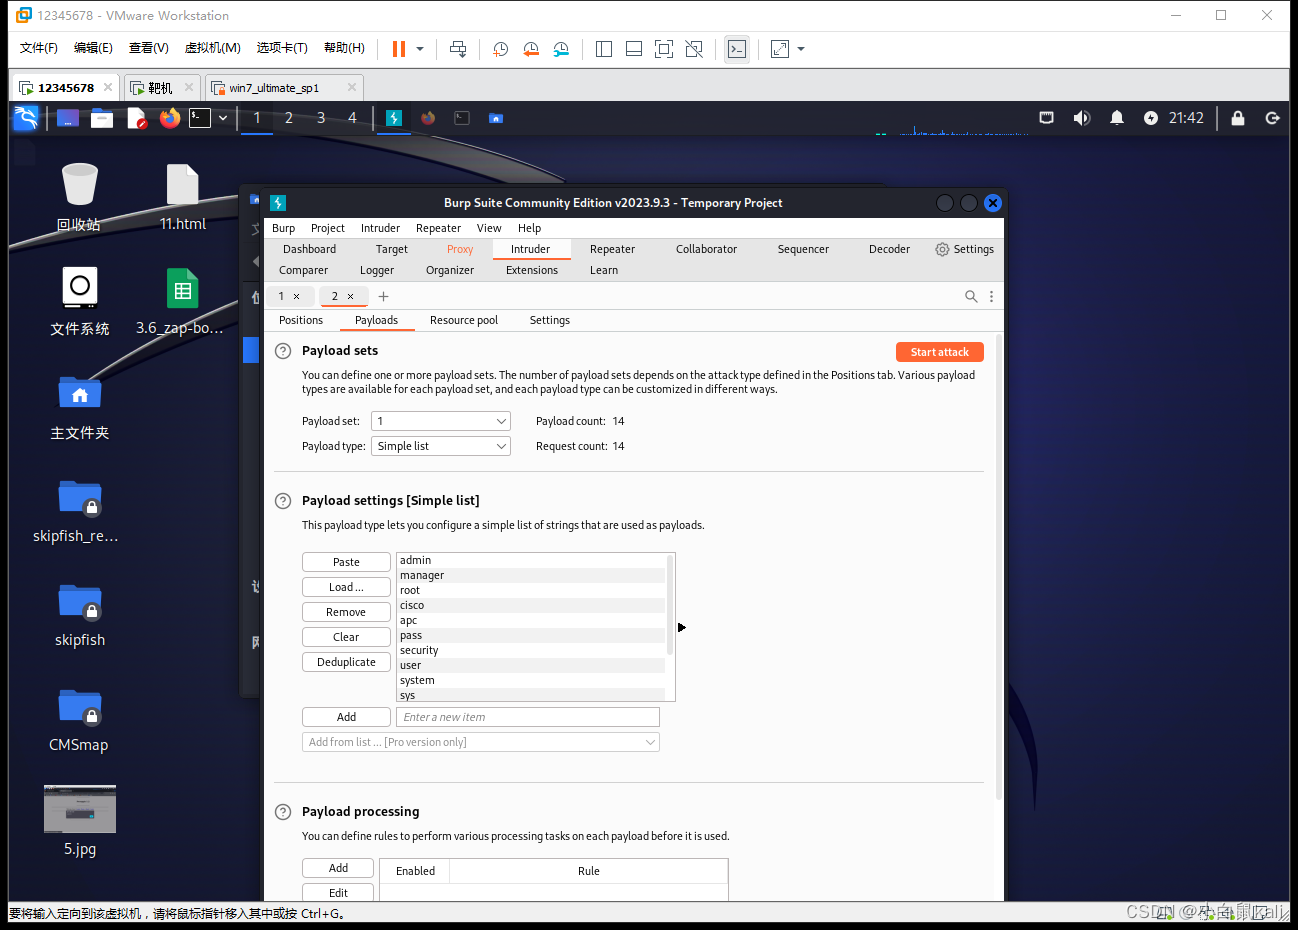Open help icon for Payload sets
Viewport: 1298px width, 930px height.
click(283, 351)
